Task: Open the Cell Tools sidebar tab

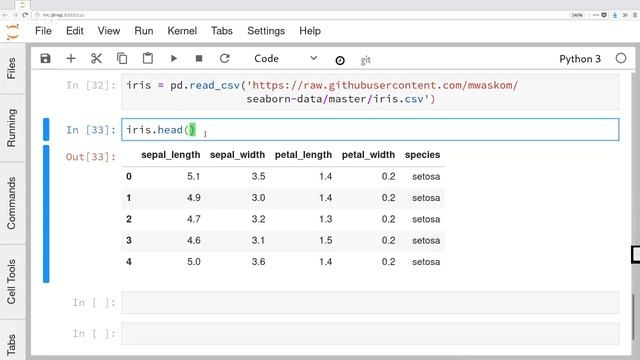Action: click(x=12, y=282)
